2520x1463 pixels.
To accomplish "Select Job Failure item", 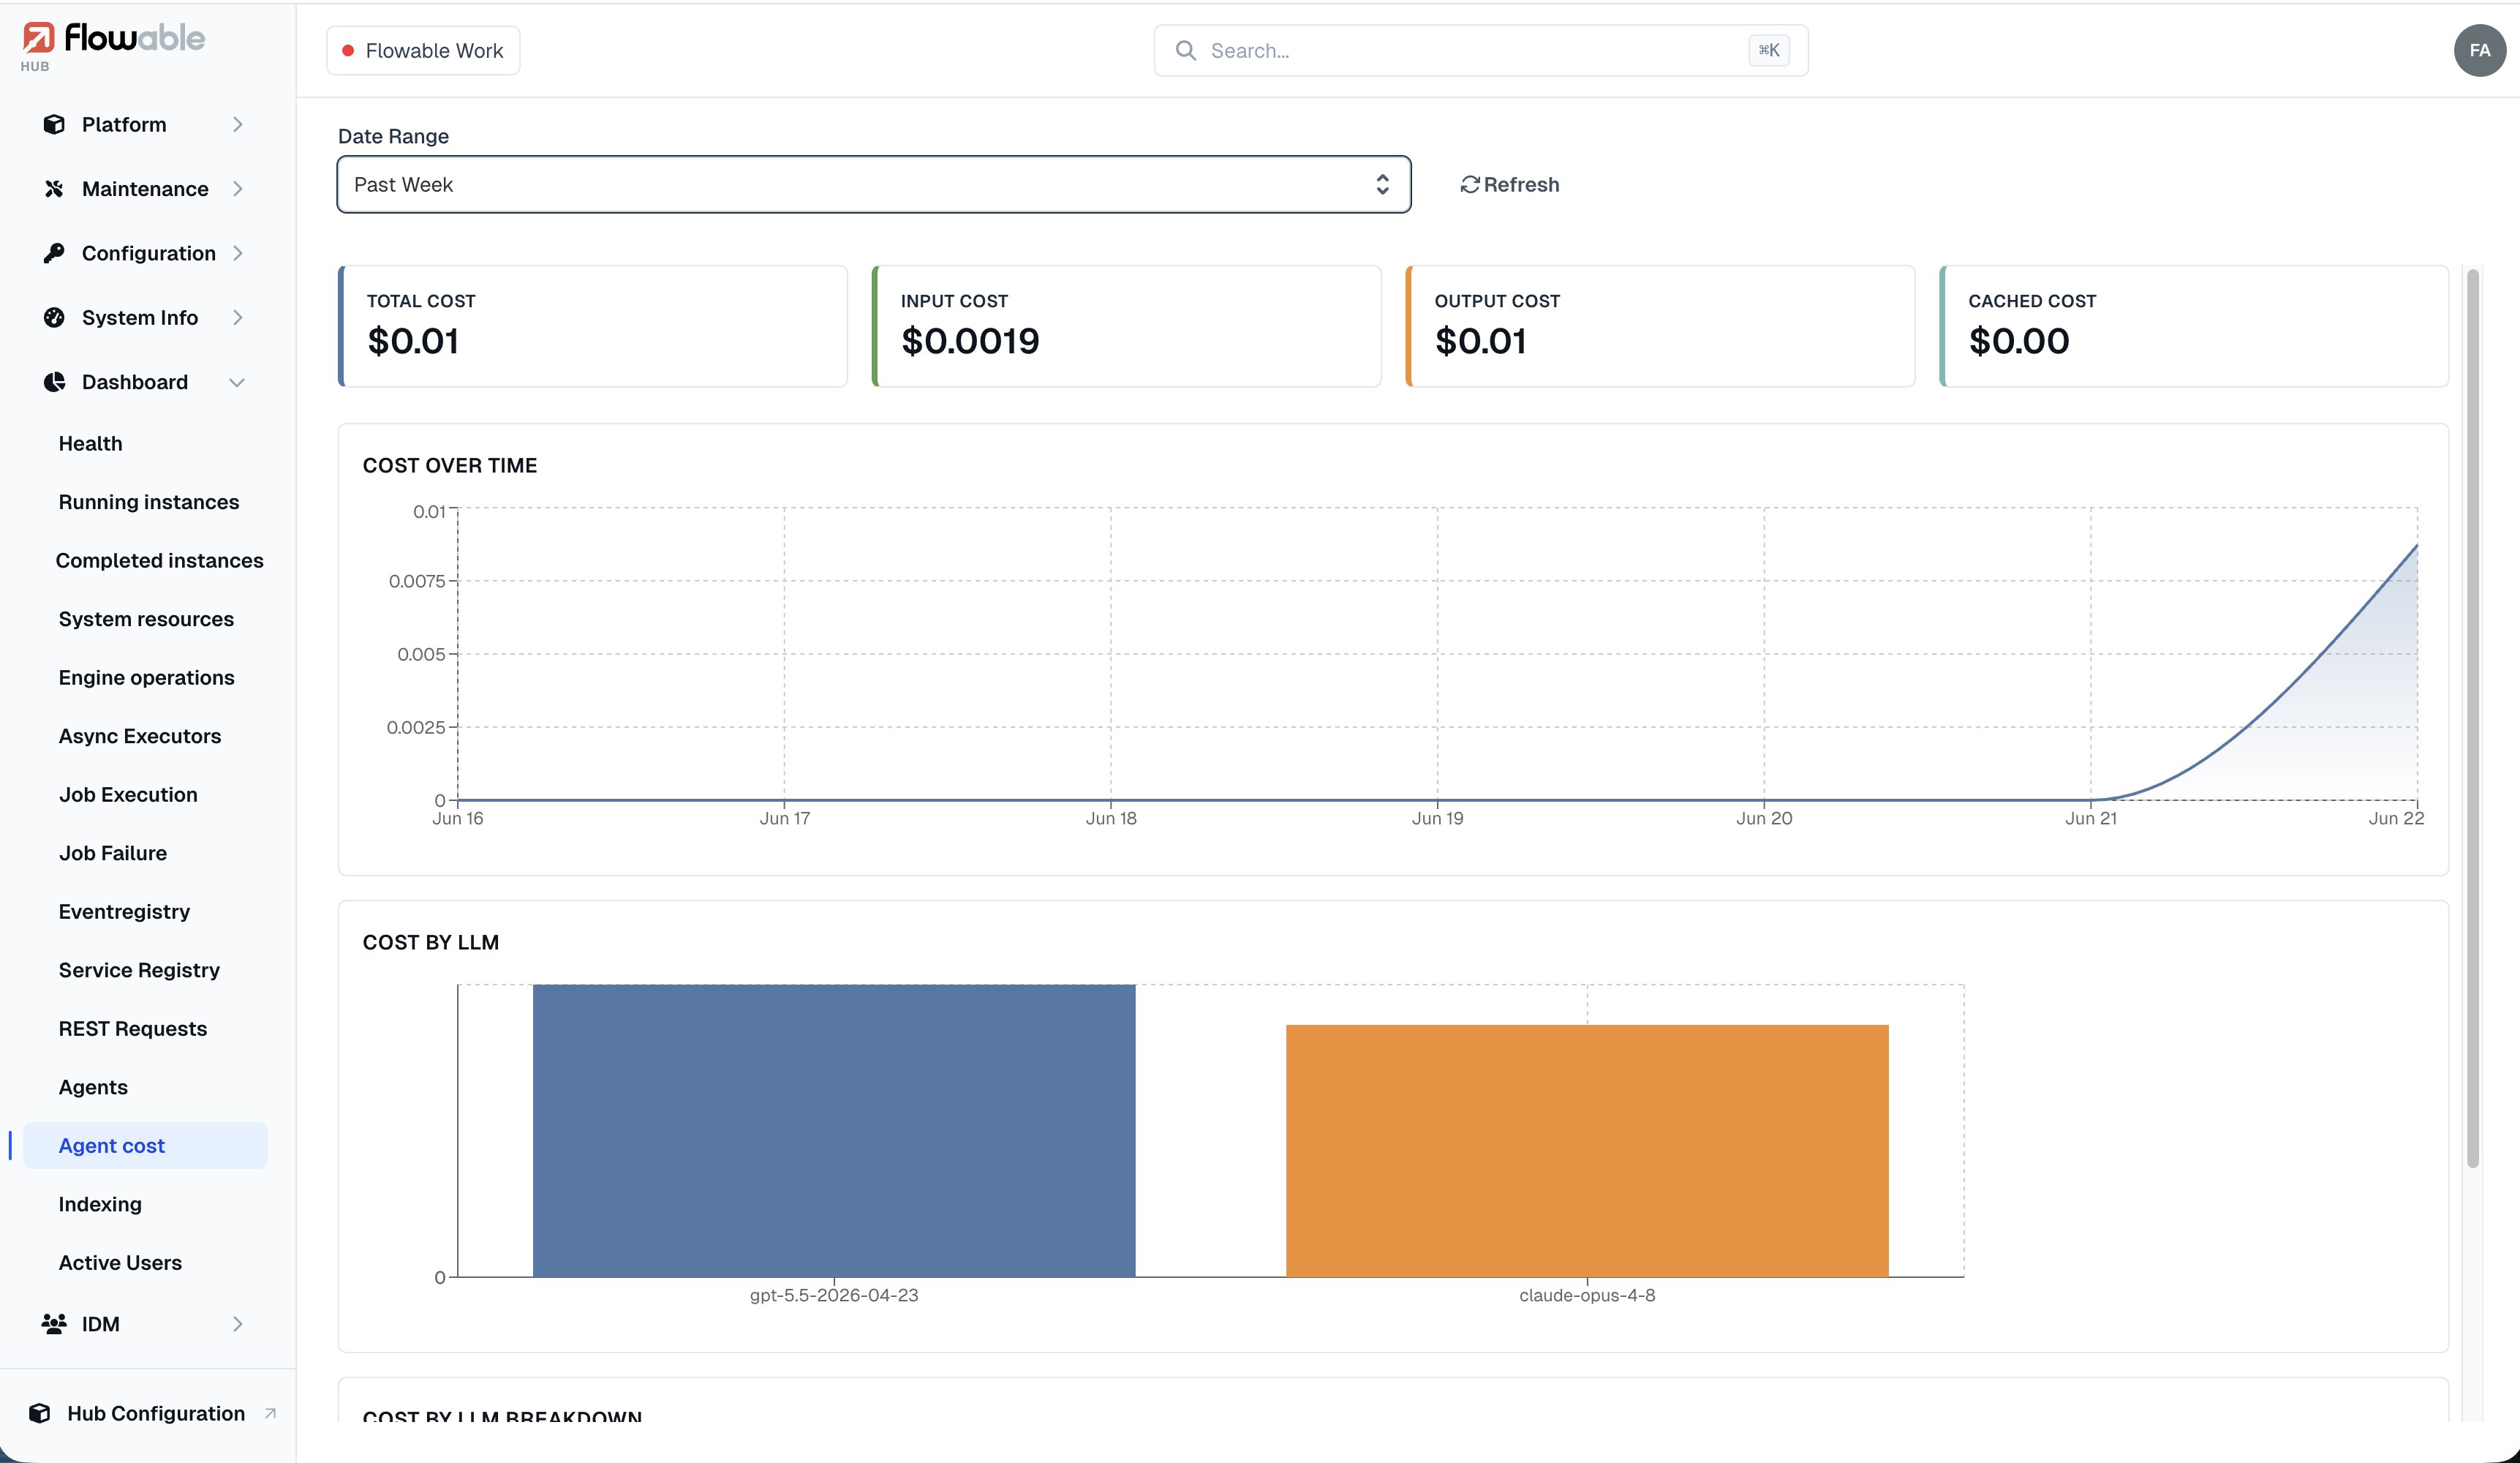I will tap(112, 853).
